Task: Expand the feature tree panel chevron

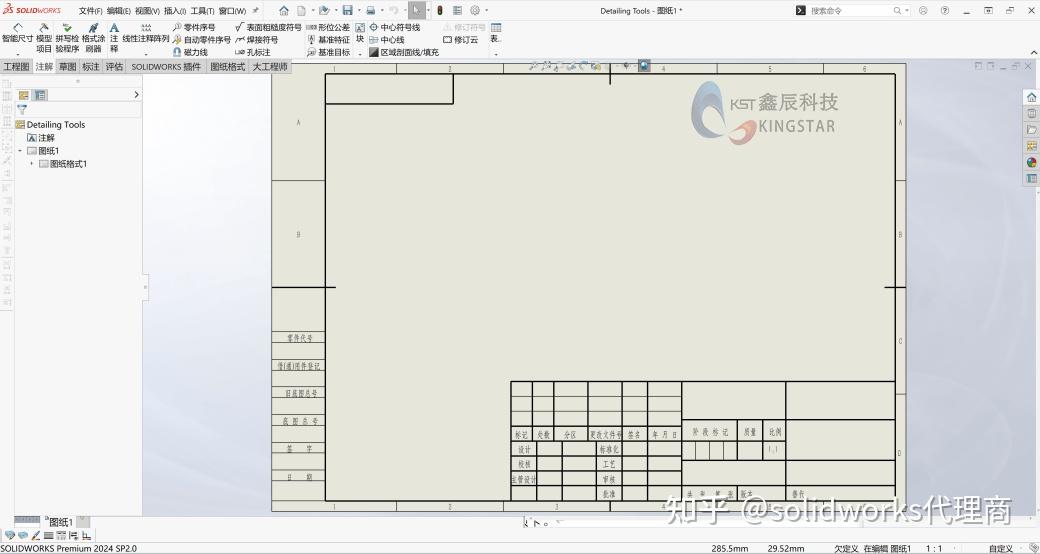Action: [x=136, y=95]
